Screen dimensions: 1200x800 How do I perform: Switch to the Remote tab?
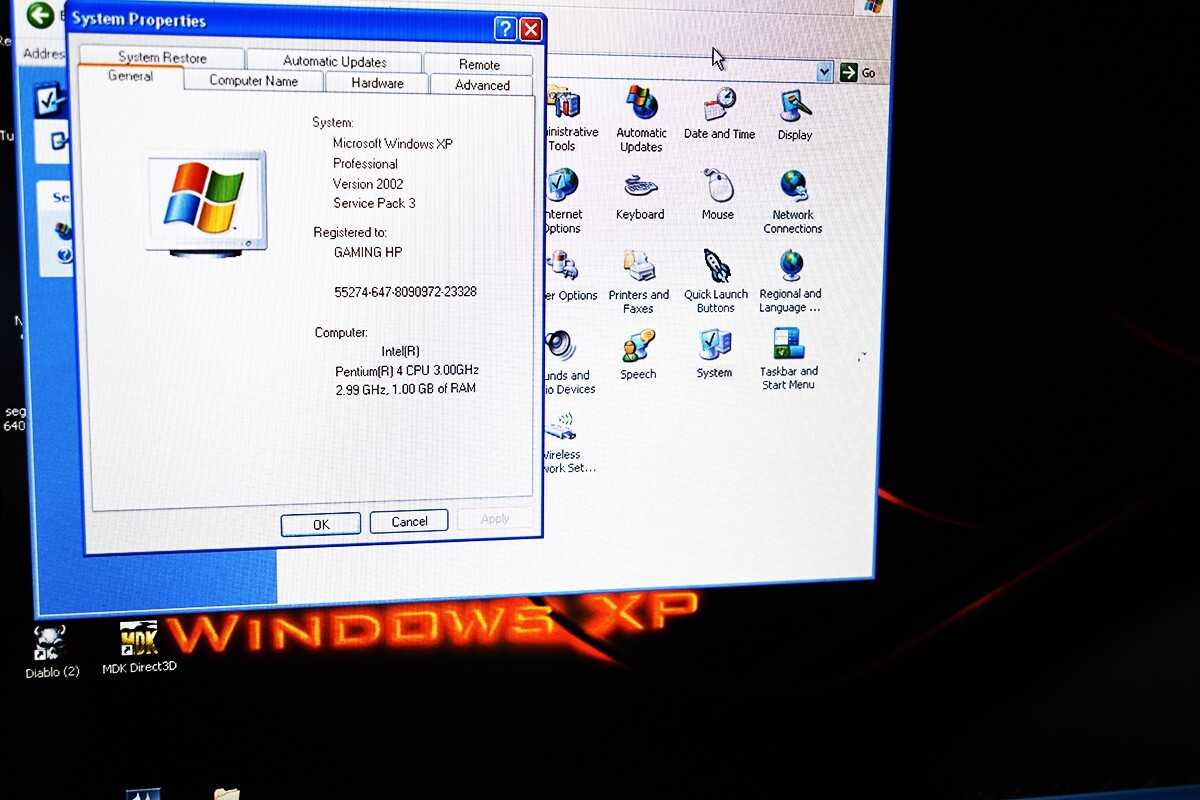pyautogui.click(x=479, y=64)
